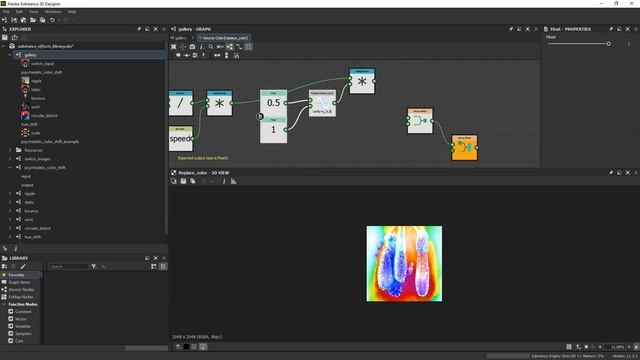Select Samplers under Function Nodes

[x=23, y=334]
